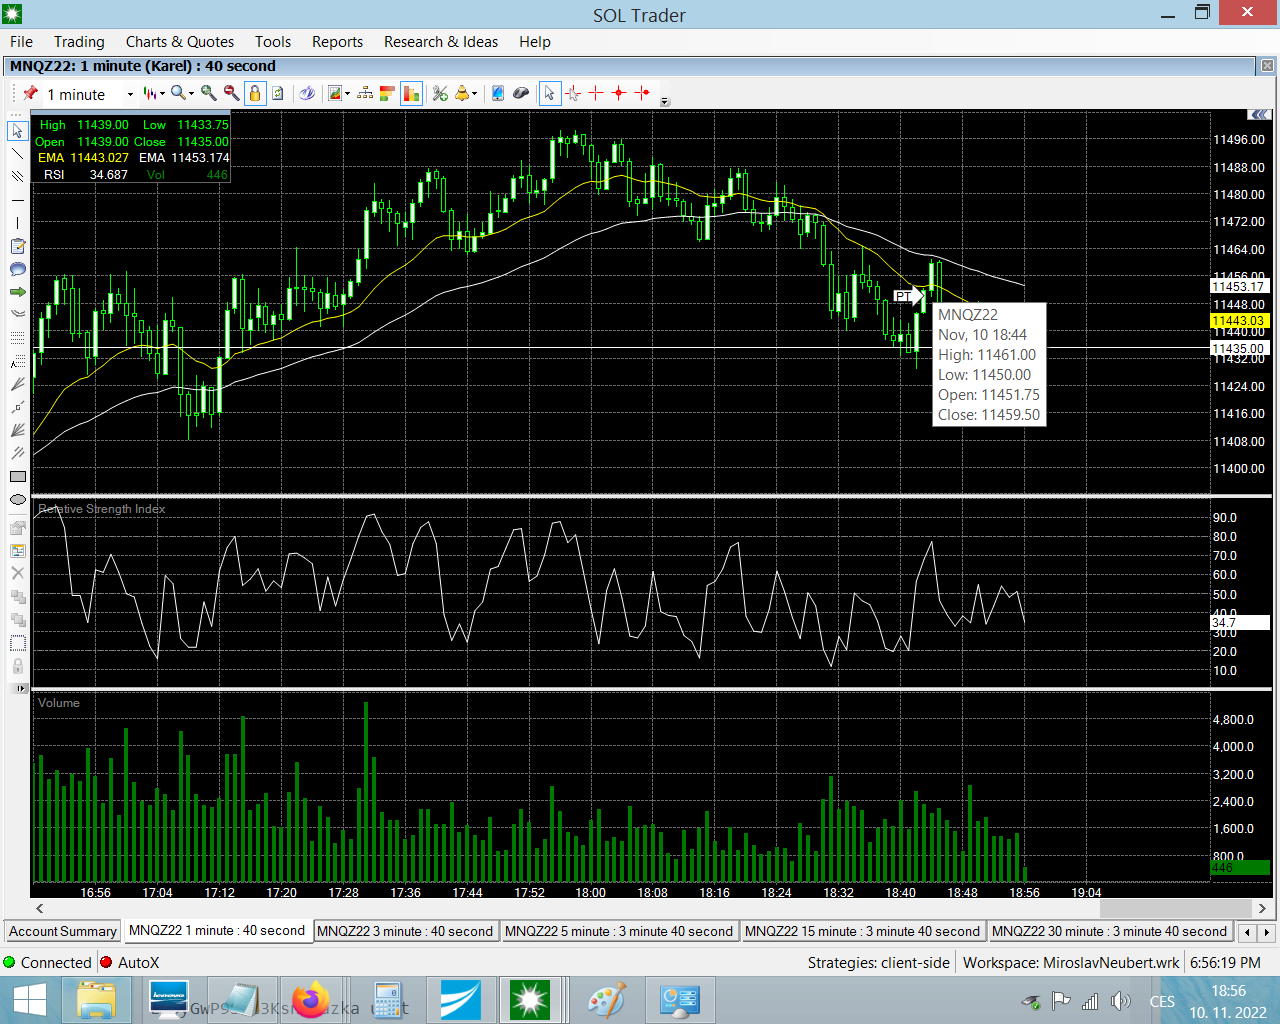1280x1024 pixels.
Task: Expand the indicators chart dropdown arrow
Action: coord(347,94)
